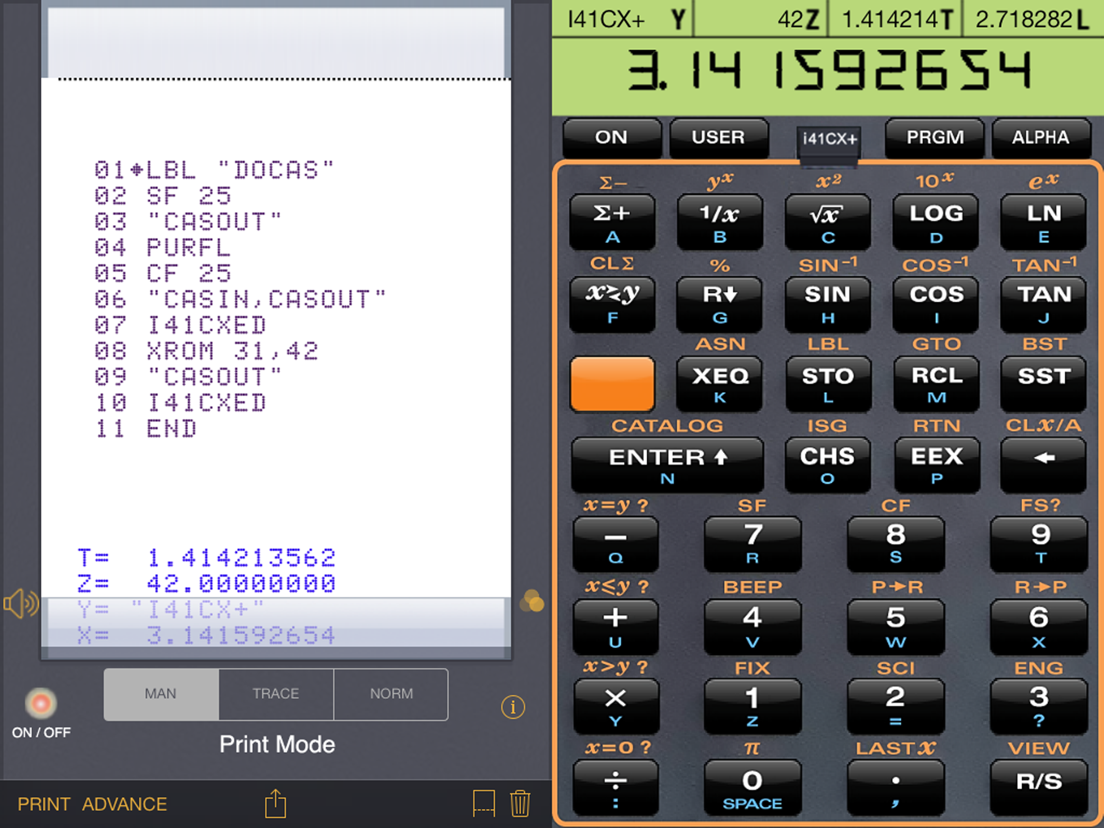Tap the printer ON / OFF power light
Viewport: 1104px width, 828px height.
tap(41, 703)
